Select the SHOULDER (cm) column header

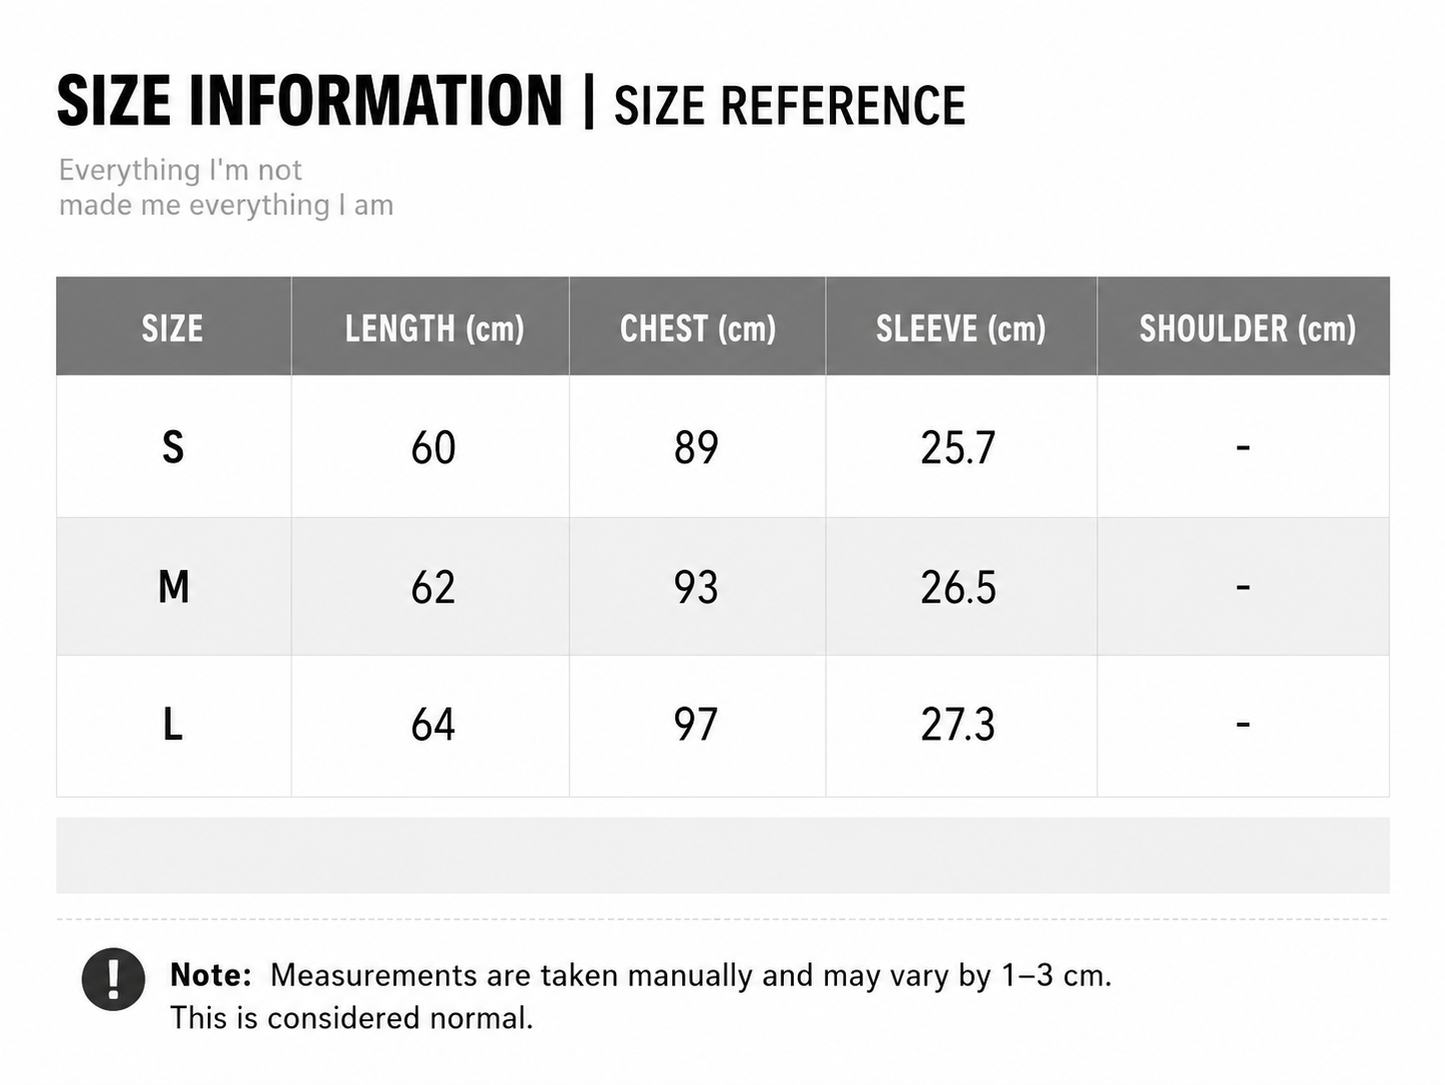tap(1247, 328)
